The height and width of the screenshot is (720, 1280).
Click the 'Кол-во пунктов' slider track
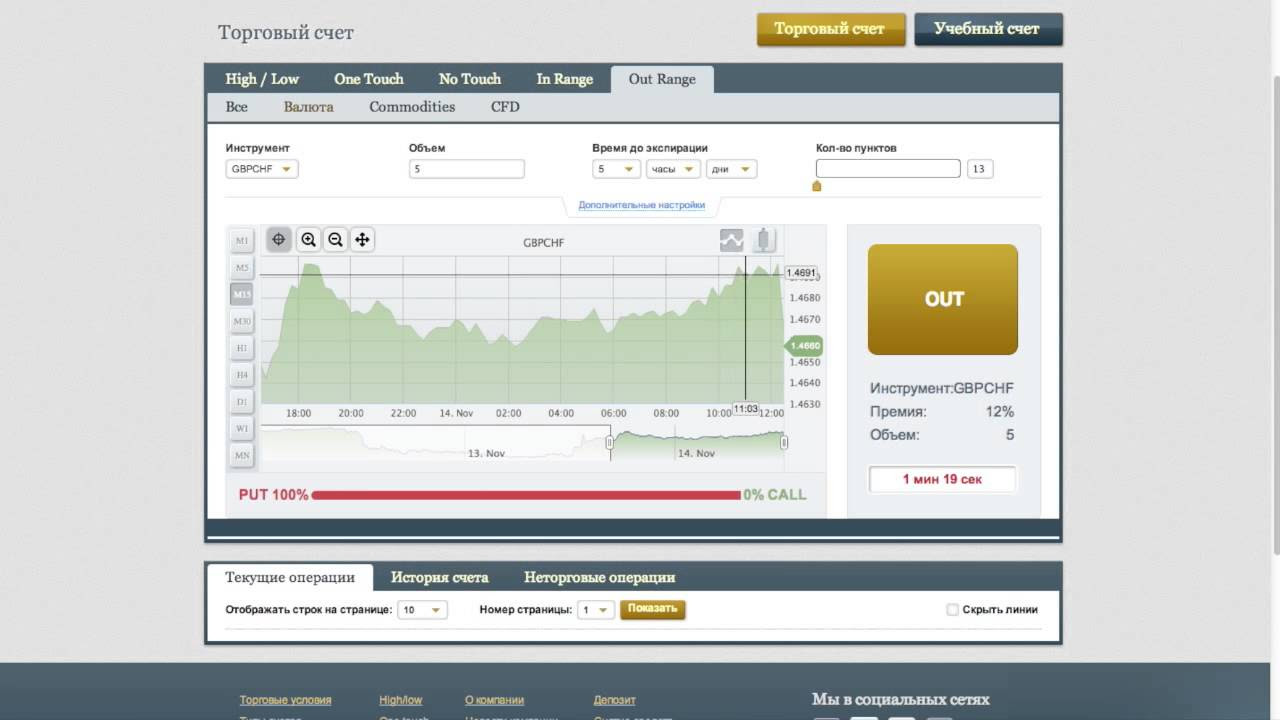tap(888, 169)
